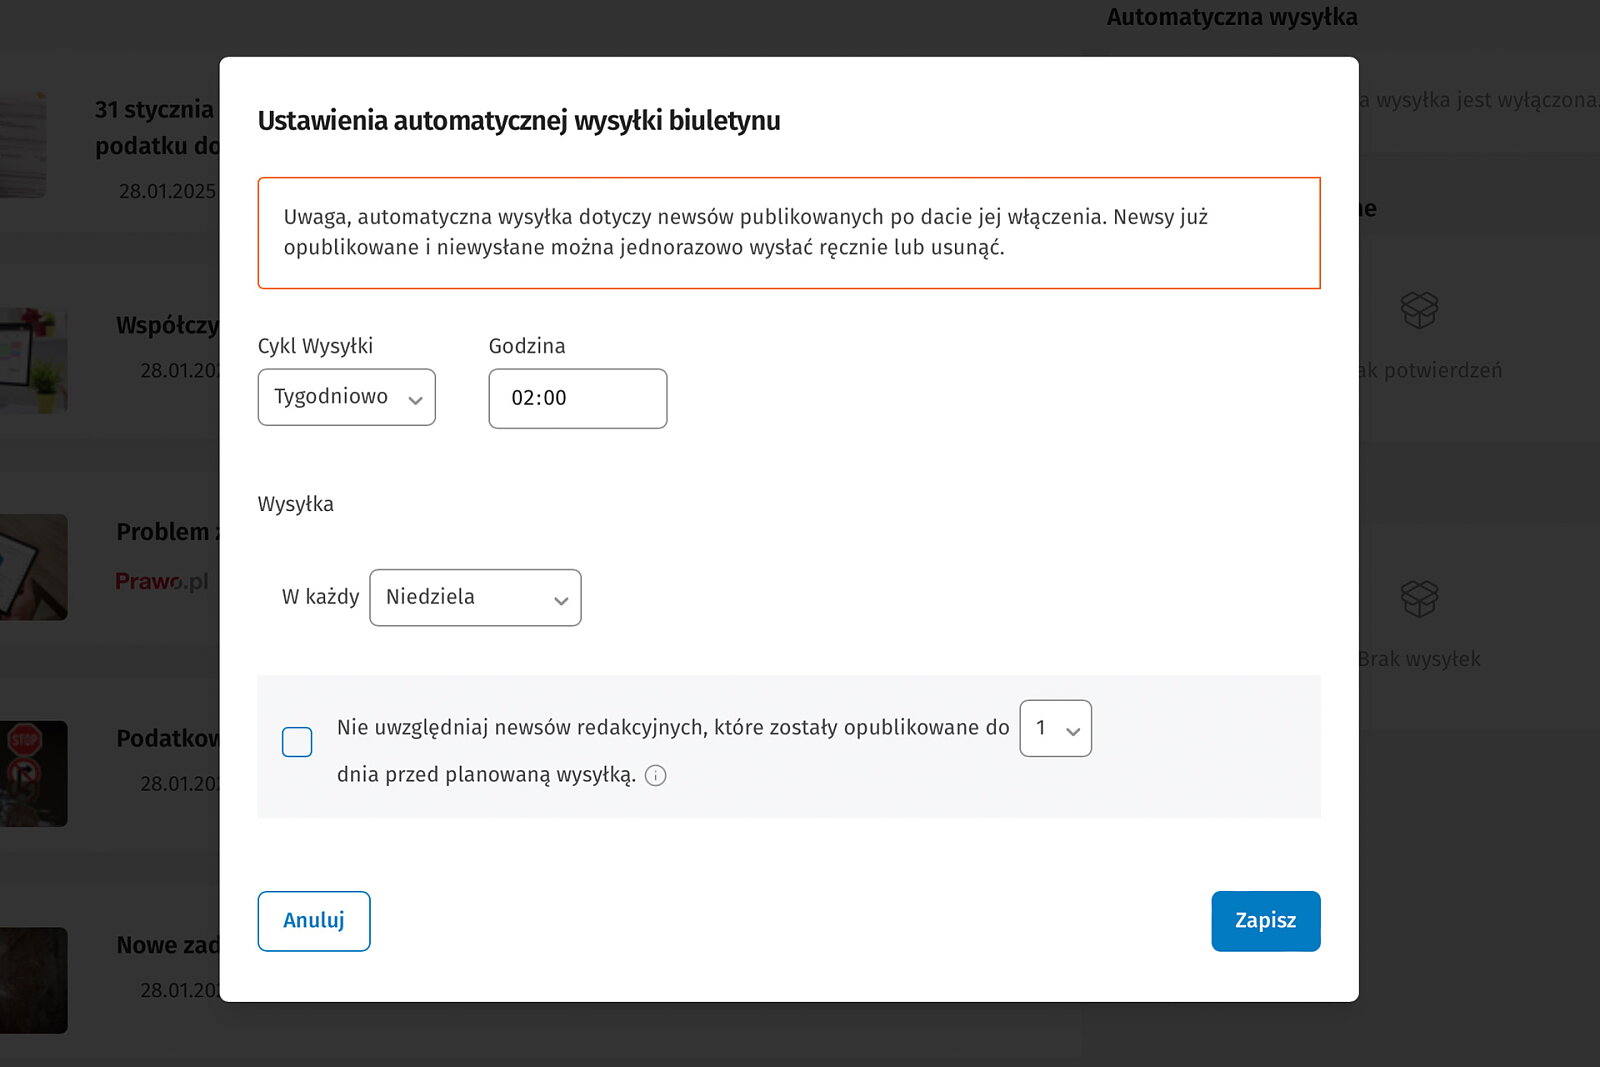Viewport: 1600px width, 1067px height.
Task: Click the orange-bordered Uwaga warning notice
Action: click(789, 233)
